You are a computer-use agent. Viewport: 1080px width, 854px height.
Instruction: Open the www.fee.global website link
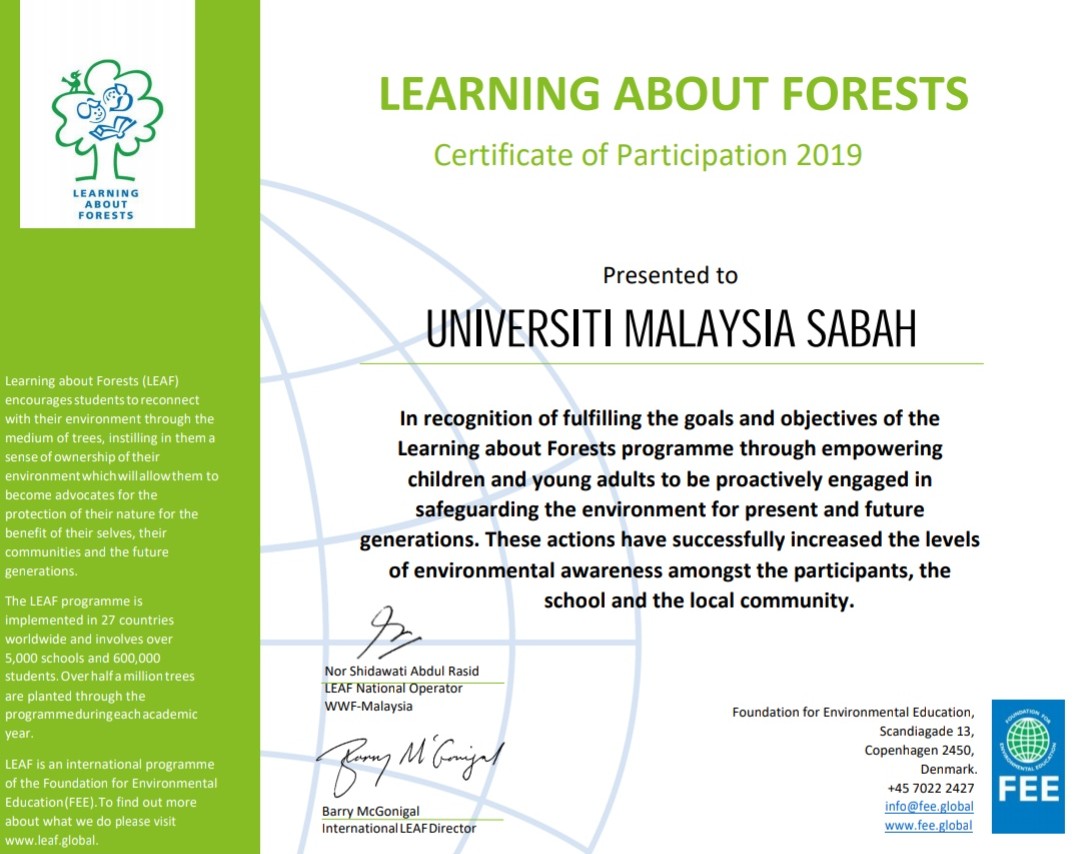pyautogui.click(x=928, y=826)
